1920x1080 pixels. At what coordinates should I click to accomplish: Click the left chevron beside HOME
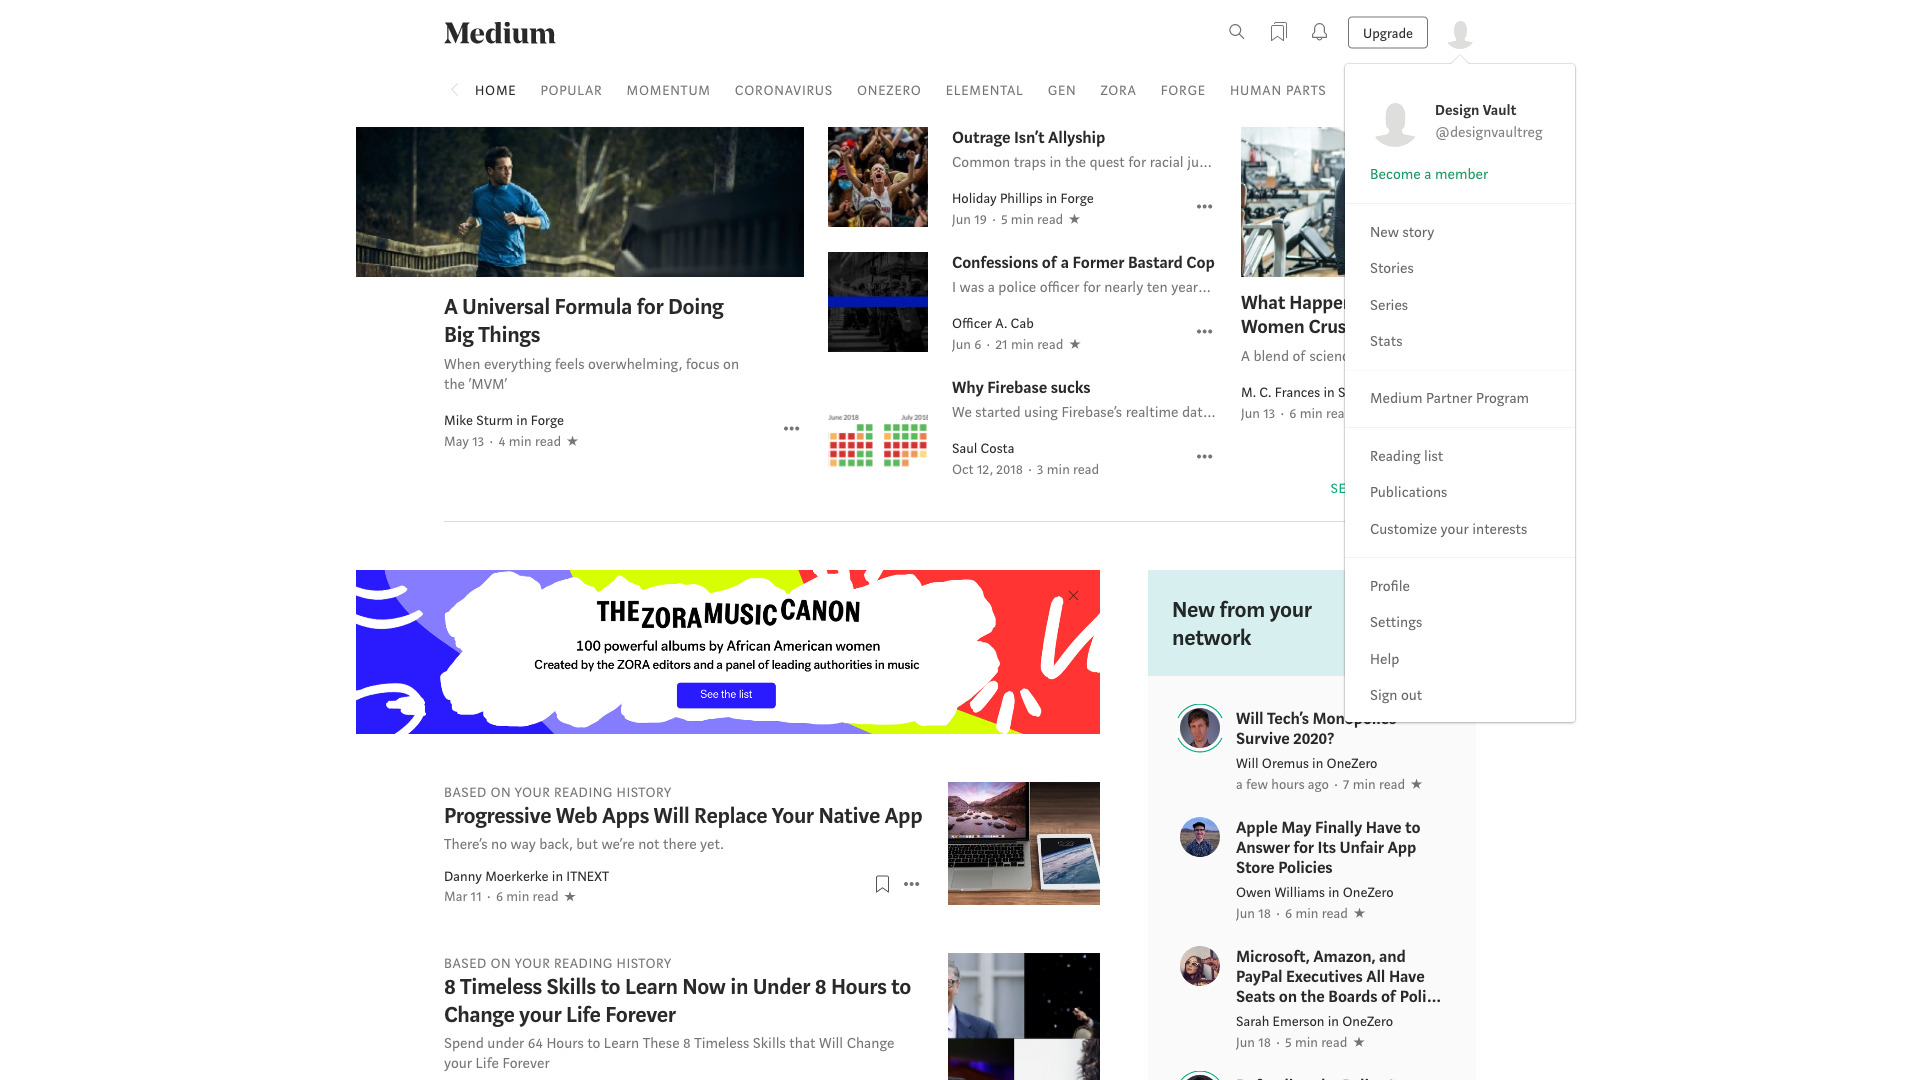455,90
